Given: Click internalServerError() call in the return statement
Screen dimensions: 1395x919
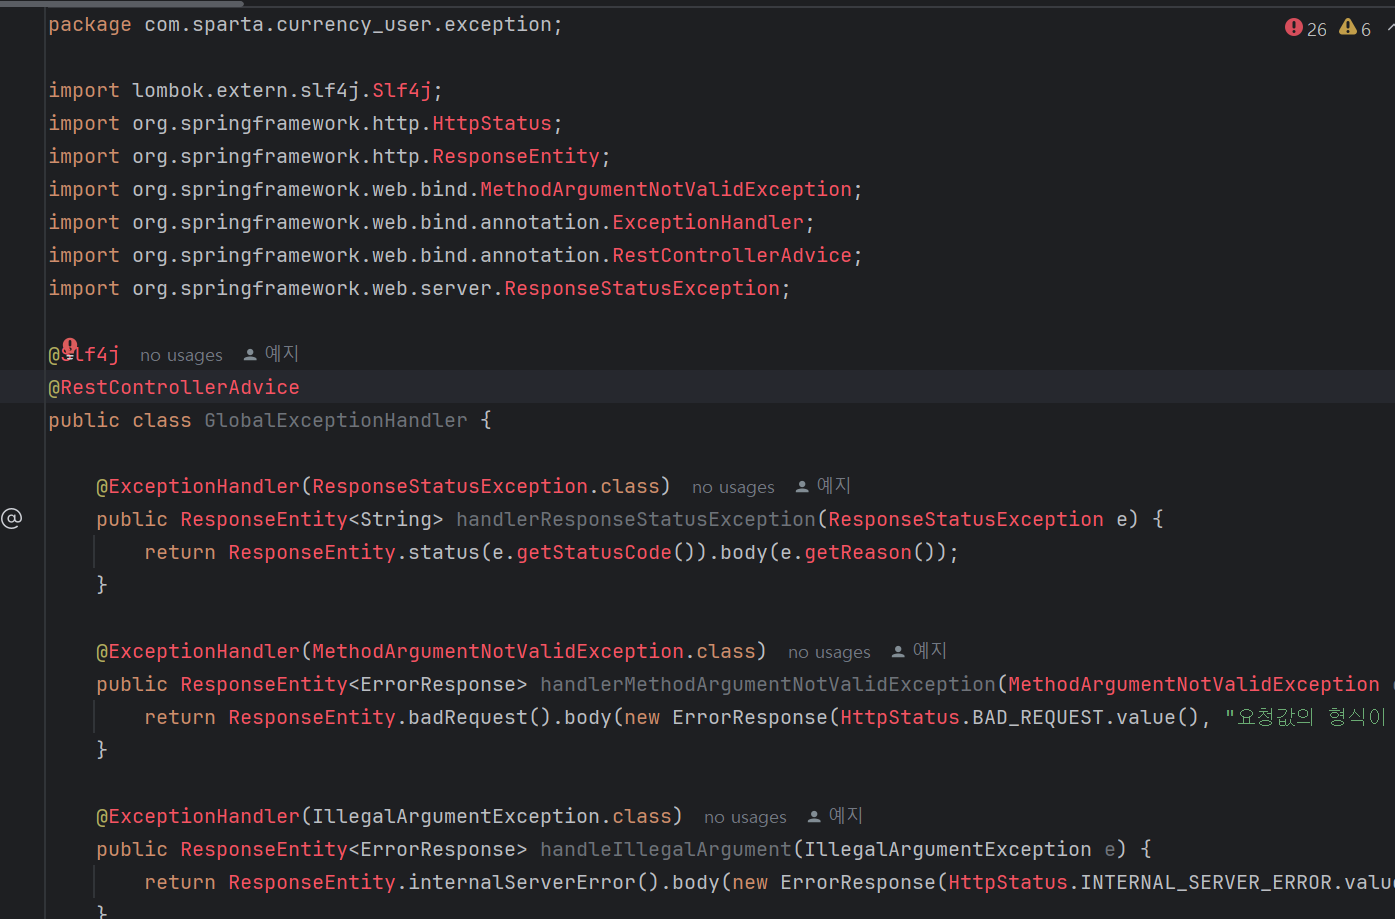Looking at the screenshot, I should 534,882.
